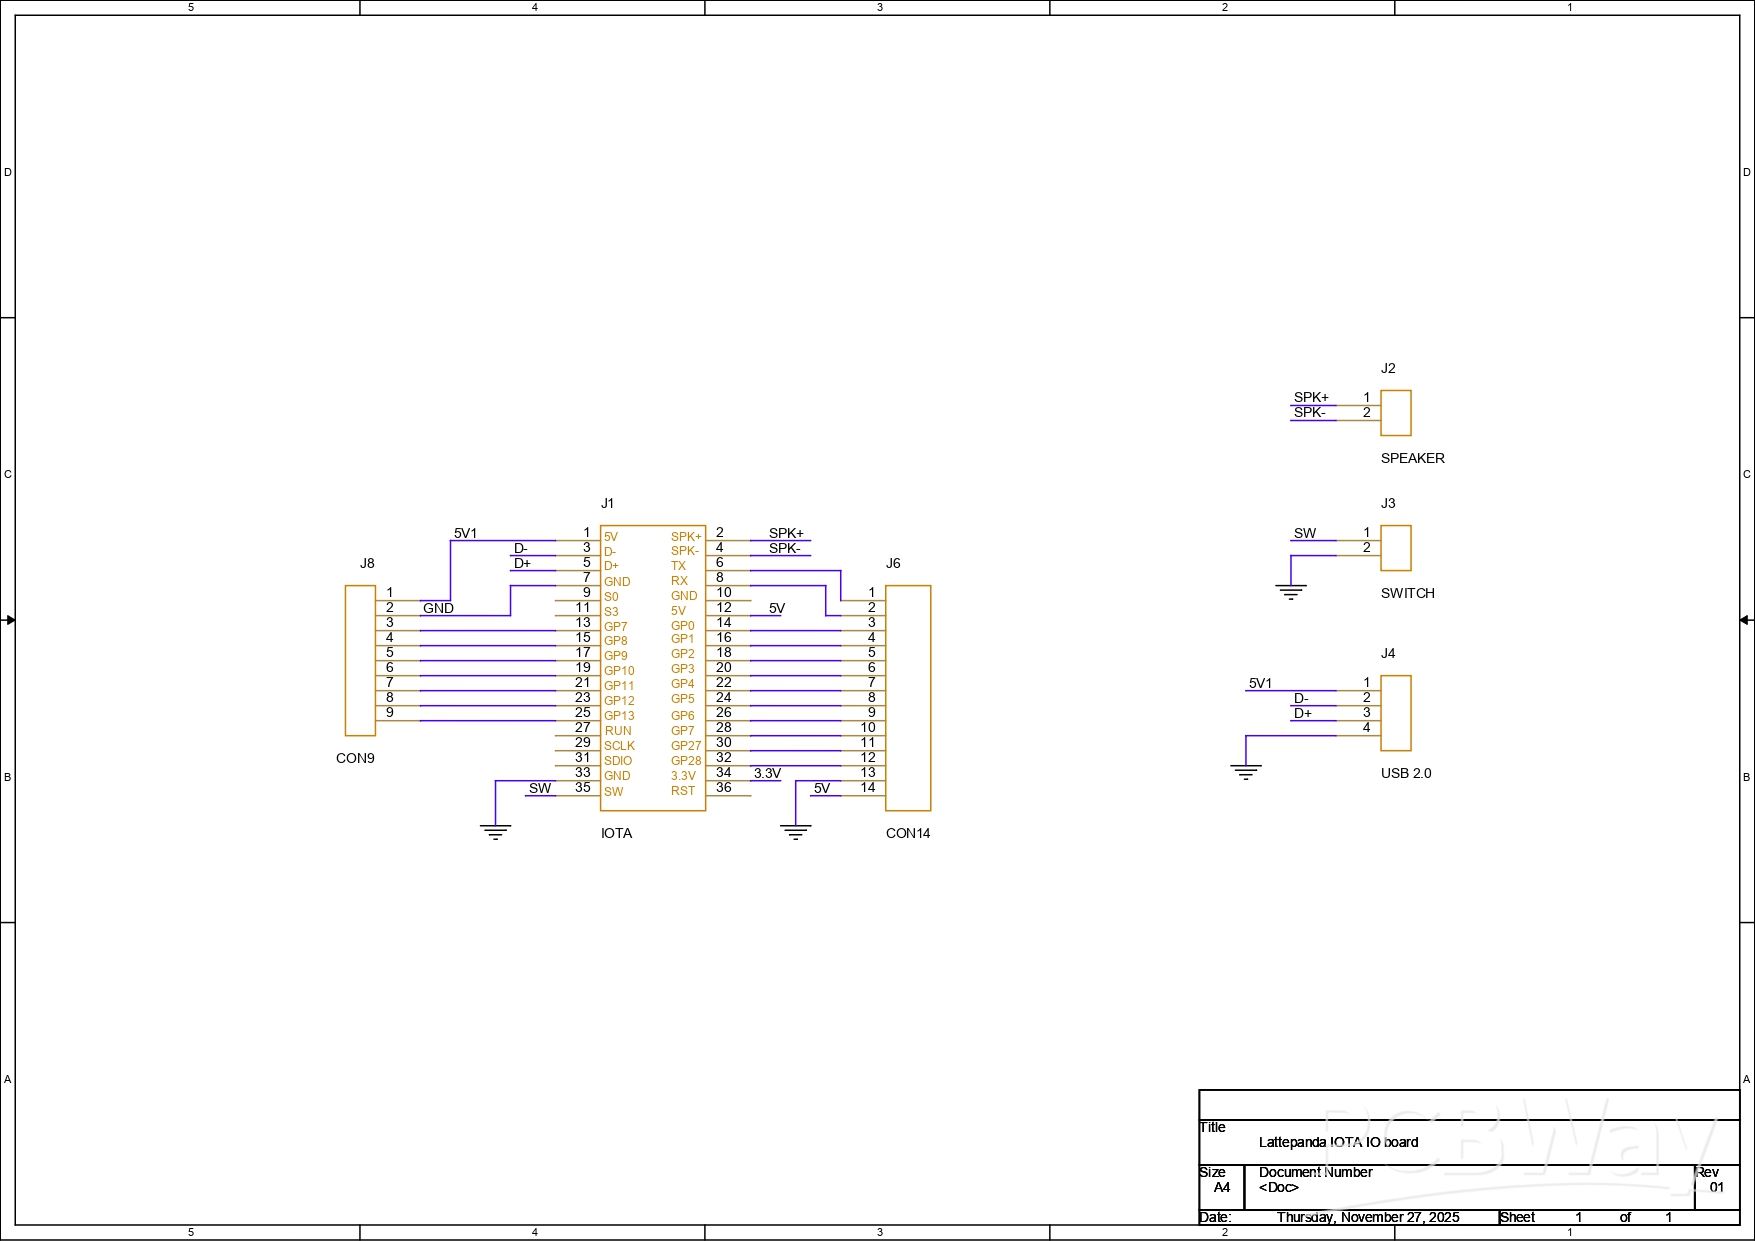Click ground symbol left of IOTA connector
The height and width of the screenshot is (1241, 1755).
click(495, 832)
